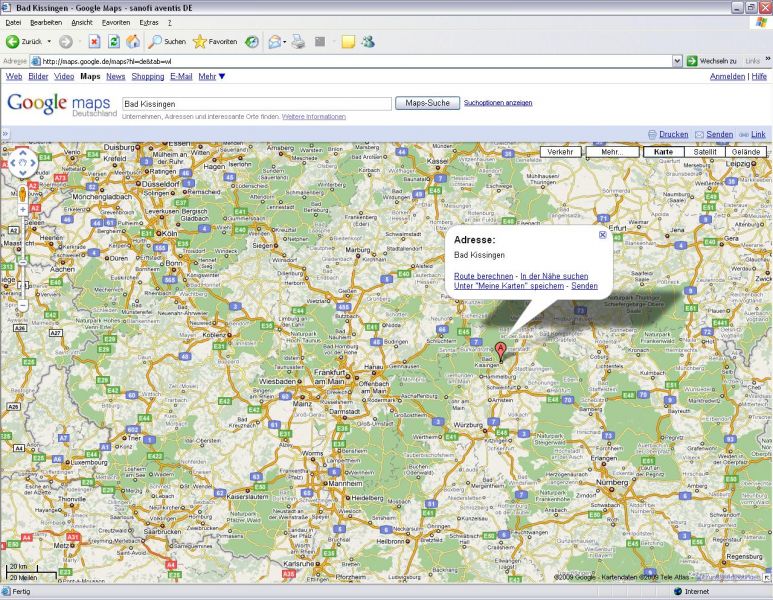
Task: Open the Datei menu
Action: point(13,23)
